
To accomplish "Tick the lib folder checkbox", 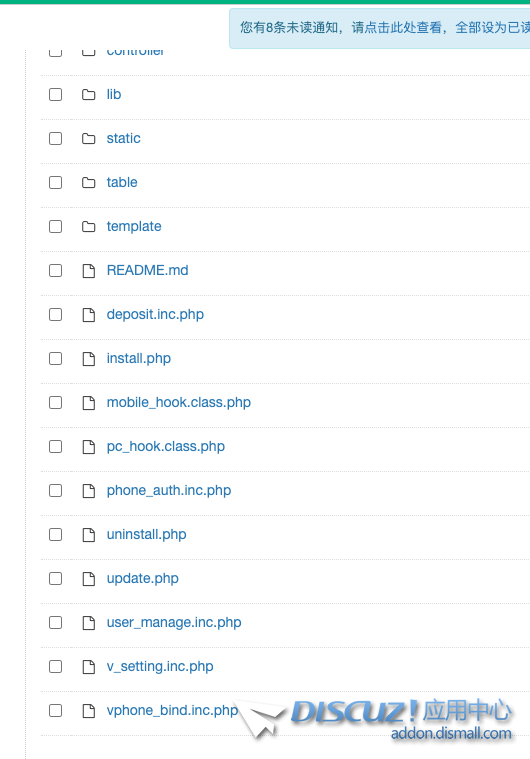I will 56,94.
